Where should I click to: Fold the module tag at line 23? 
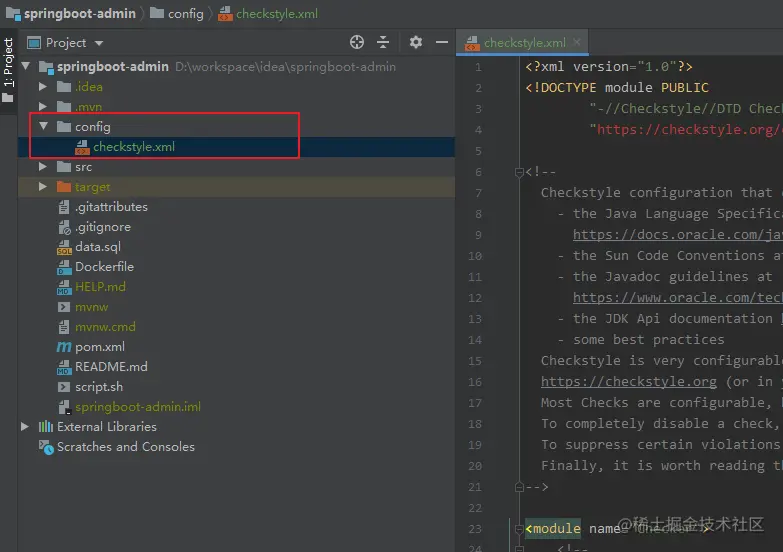(x=519, y=529)
